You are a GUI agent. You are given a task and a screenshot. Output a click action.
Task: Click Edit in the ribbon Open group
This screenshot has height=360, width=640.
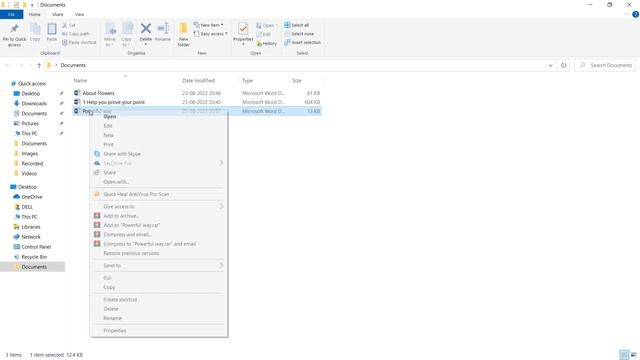point(264,34)
